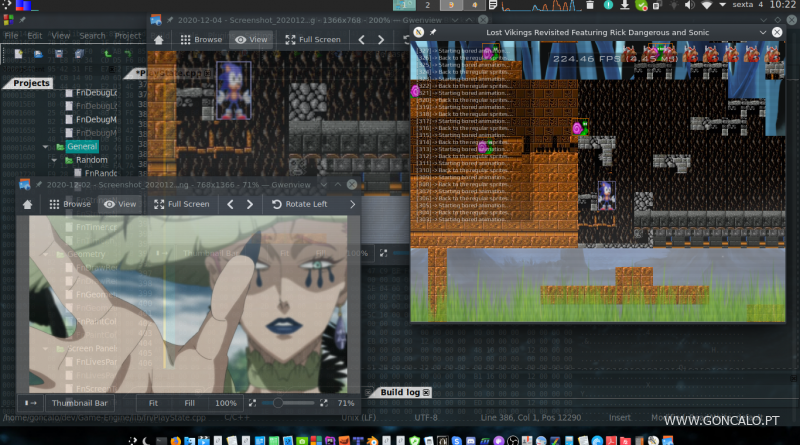Click the Save all icon in Code::Blocks toolbar
Image resolution: width=800 pixels, height=445 pixels.
tap(79, 54)
